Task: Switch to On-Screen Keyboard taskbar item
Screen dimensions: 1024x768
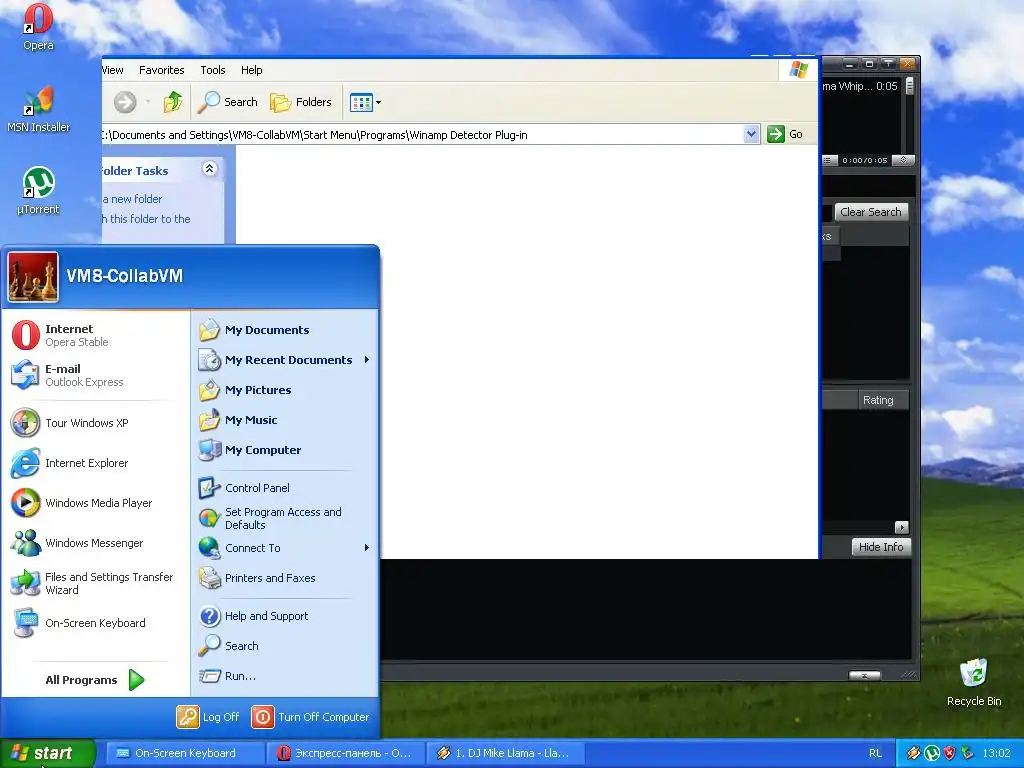Action: coord(184,753)
